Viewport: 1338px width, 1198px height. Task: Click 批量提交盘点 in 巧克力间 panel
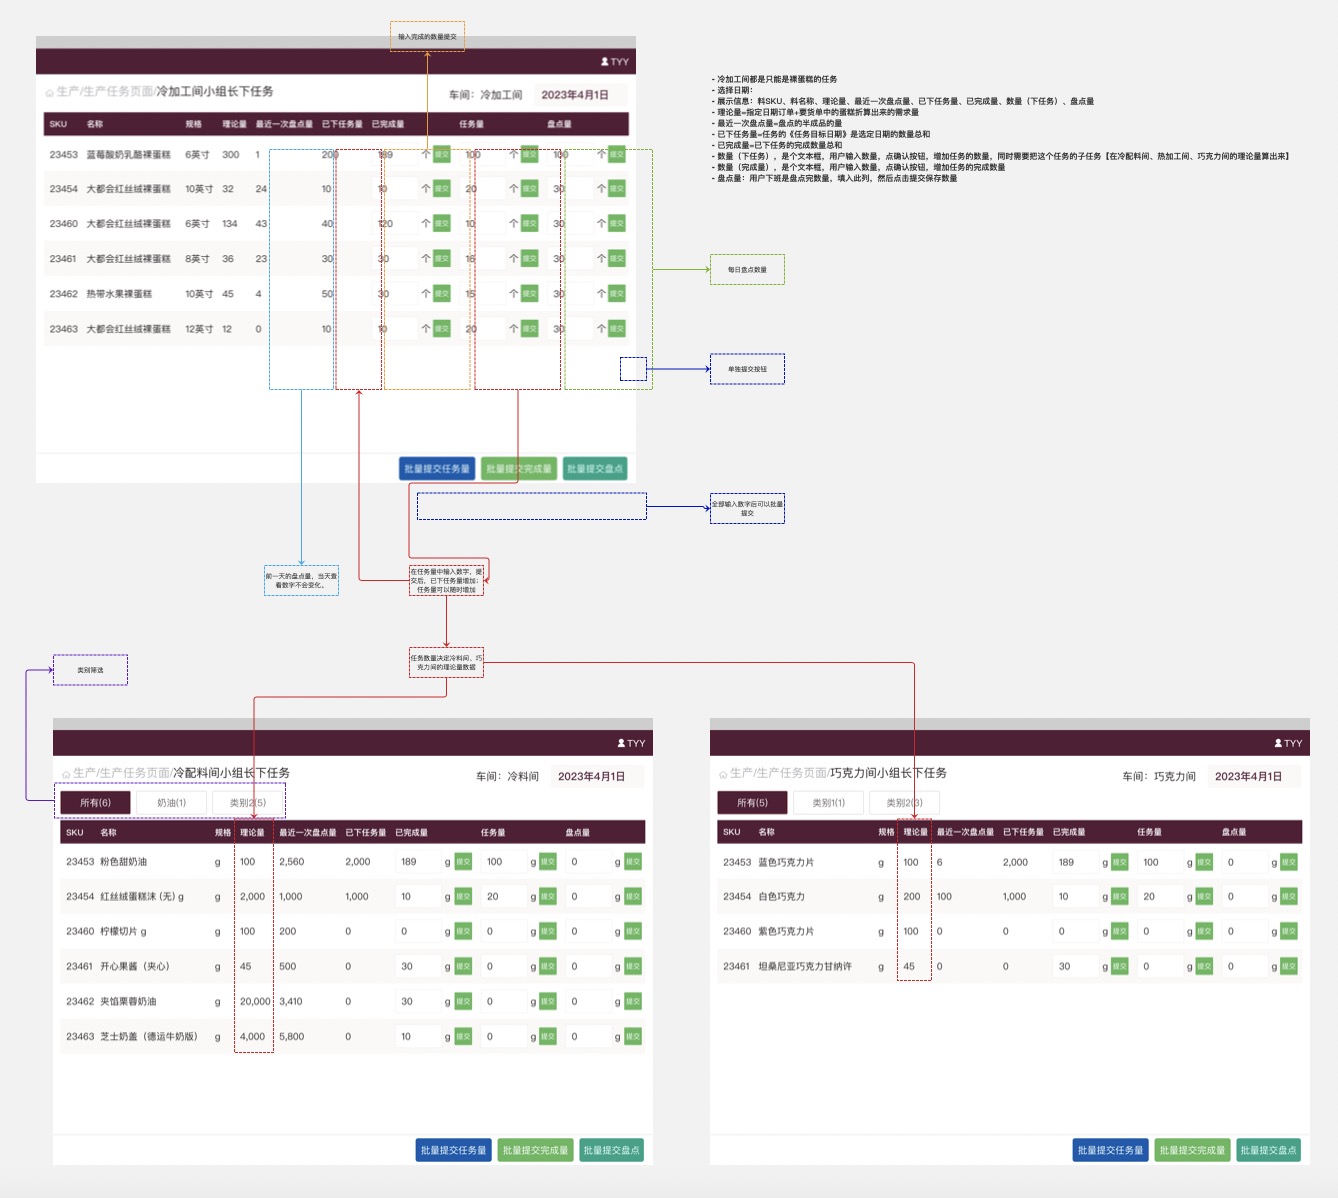click(x=1269, y=1150)
